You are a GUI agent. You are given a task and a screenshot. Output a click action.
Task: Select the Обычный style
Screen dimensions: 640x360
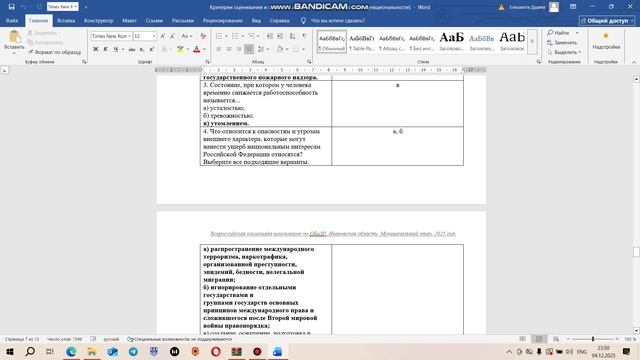332,42
